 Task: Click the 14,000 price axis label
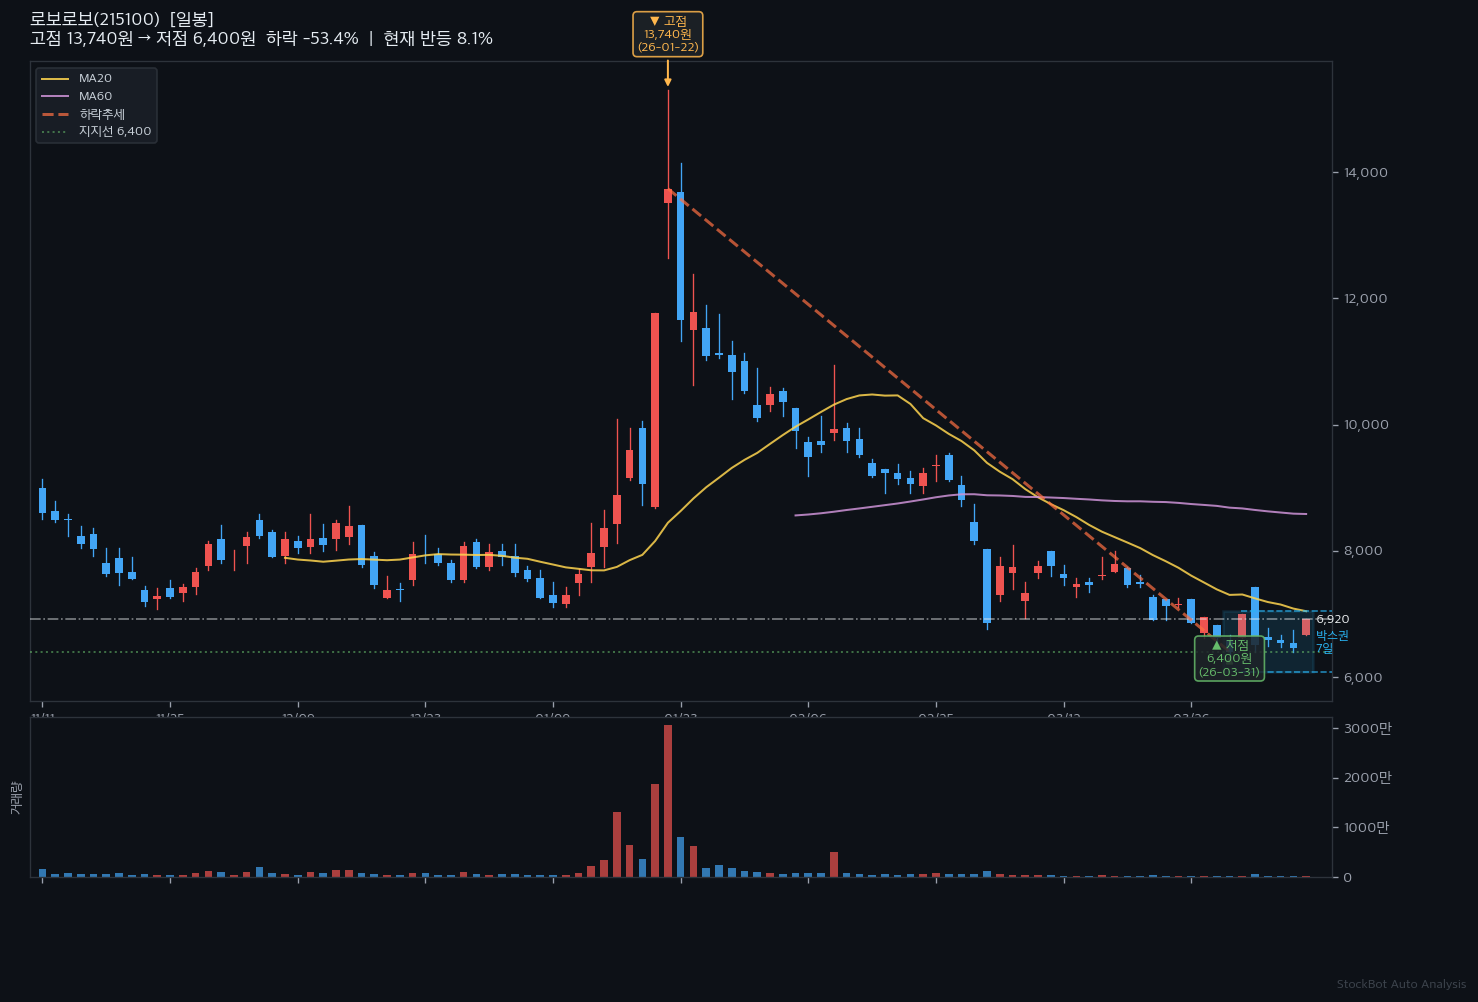(x=1366, y=173)
